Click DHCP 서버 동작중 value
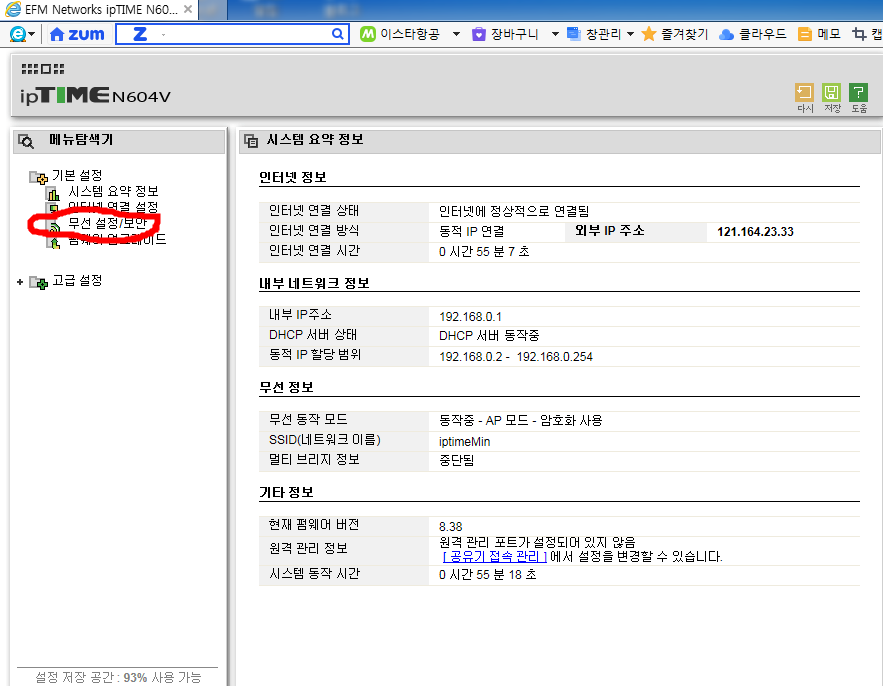 (489, 336)
